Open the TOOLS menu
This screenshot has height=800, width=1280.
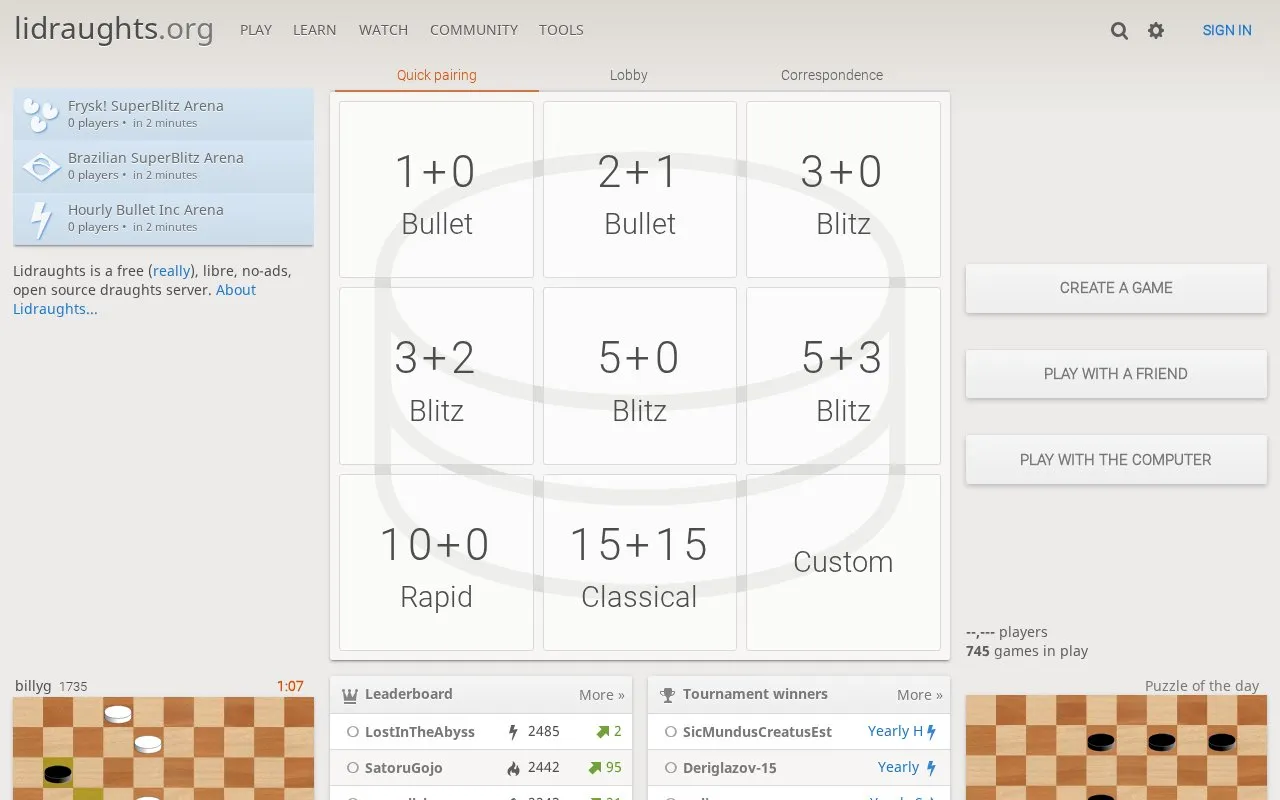click(x=561, y=30)
